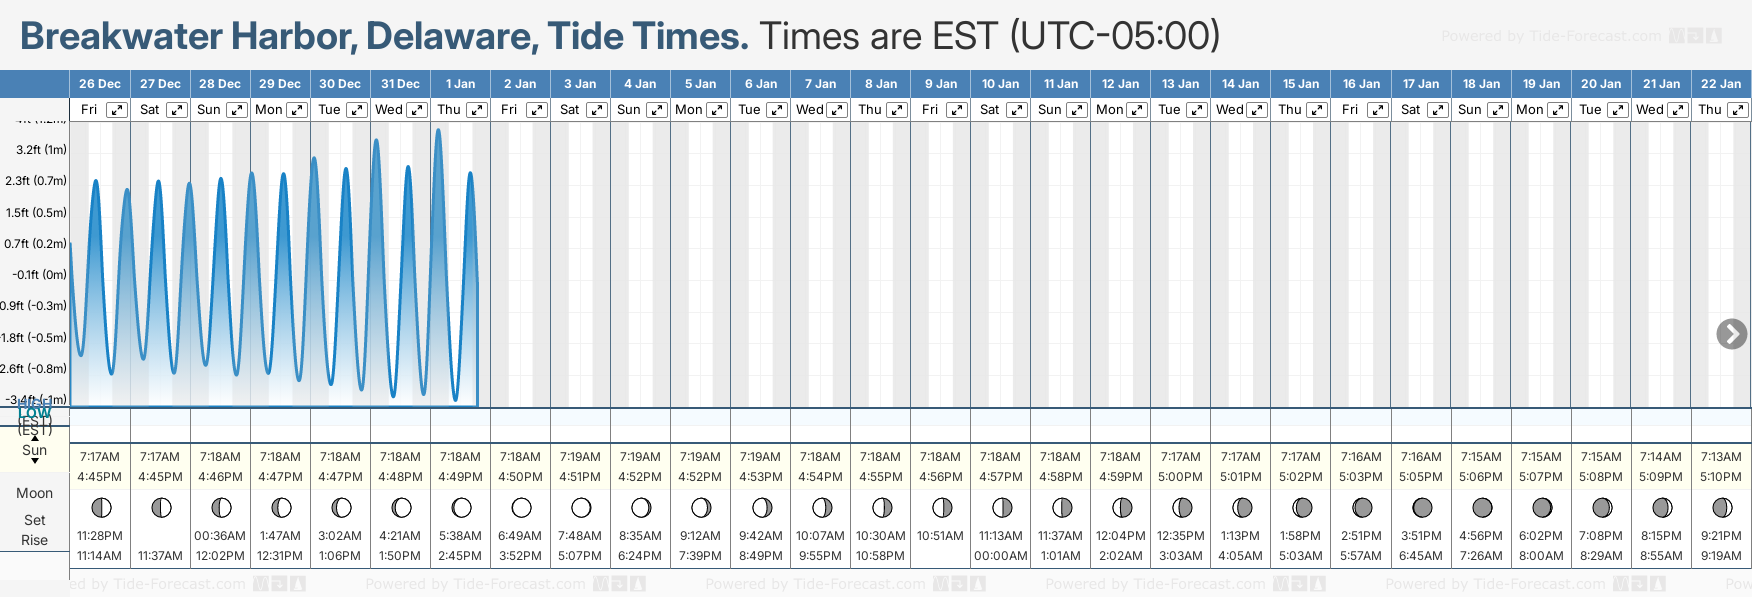Open expand icon beside Sat 10 Jan

pos(1017,110)
